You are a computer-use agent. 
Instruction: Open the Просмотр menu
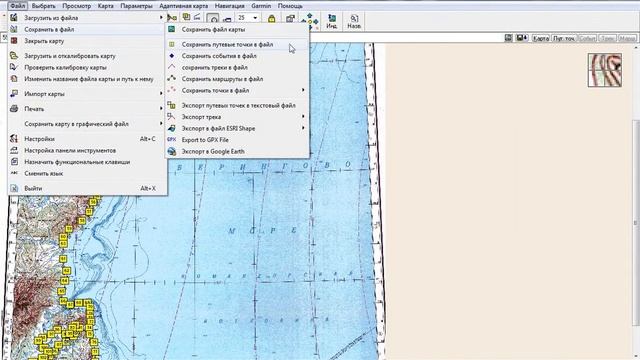[x=76, y=6]
